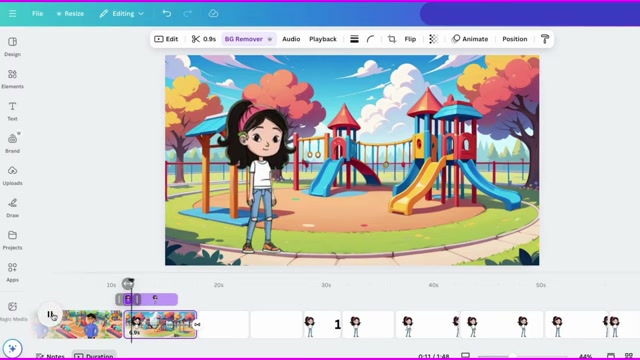The height and width of the screenshot is (360, 640).
Task: Check cloud save status icon
Action: pyautogui.click(x=213, y=13)
